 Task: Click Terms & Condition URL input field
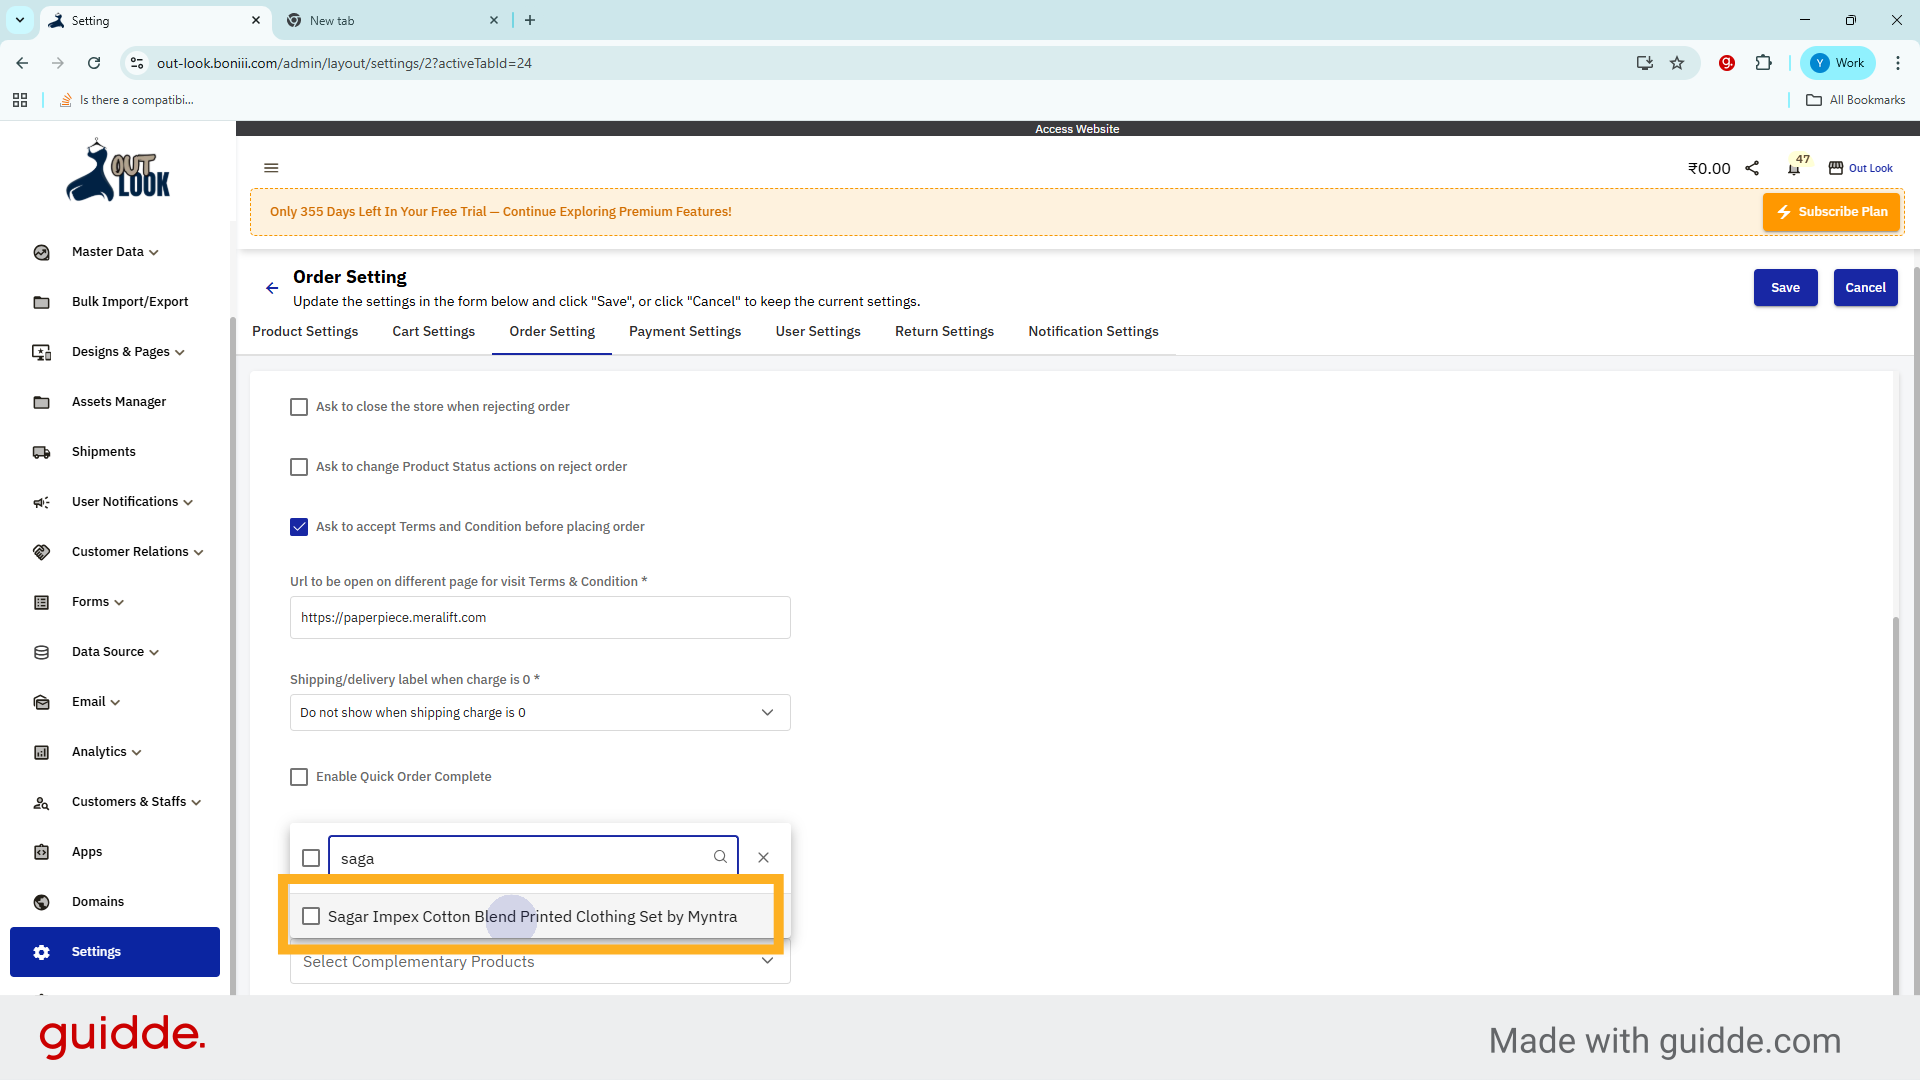pos(540,618)
